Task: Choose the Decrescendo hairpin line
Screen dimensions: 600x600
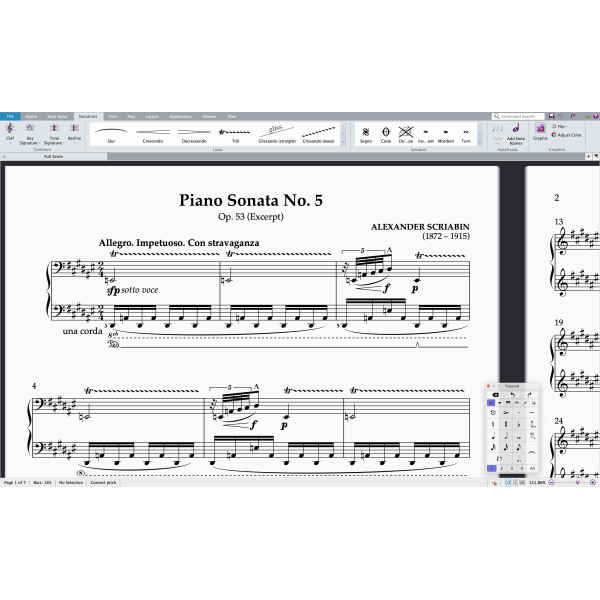Action: pos(194,135)
